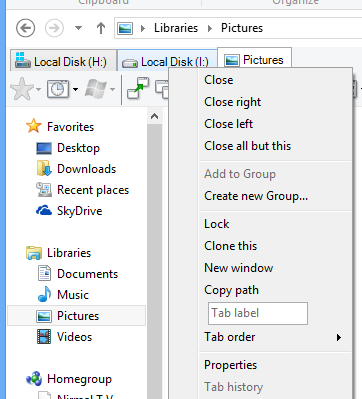Open Recent places in Favorites
This screenshot has width=362, height=399.
pyautogui.click(x=93, y=190)
